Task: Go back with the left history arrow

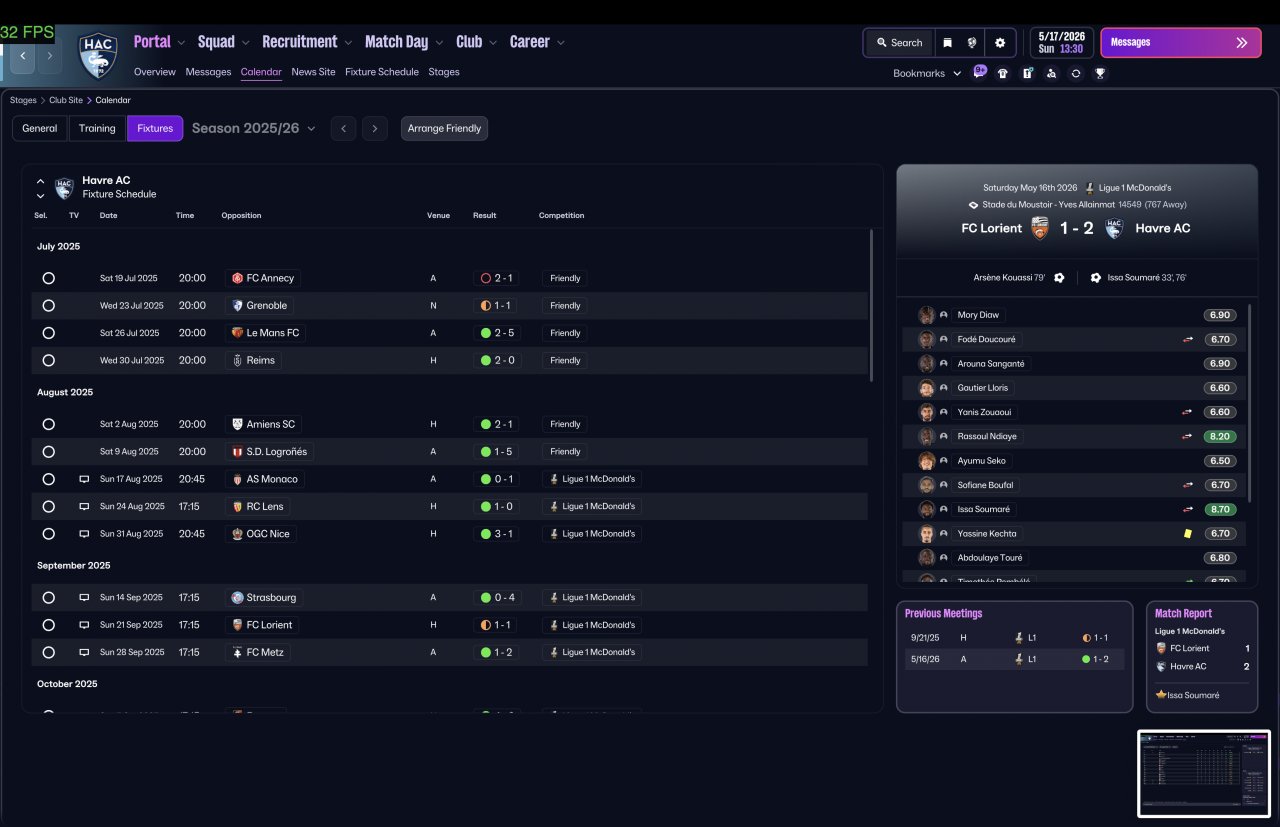Action: (23, 55)
